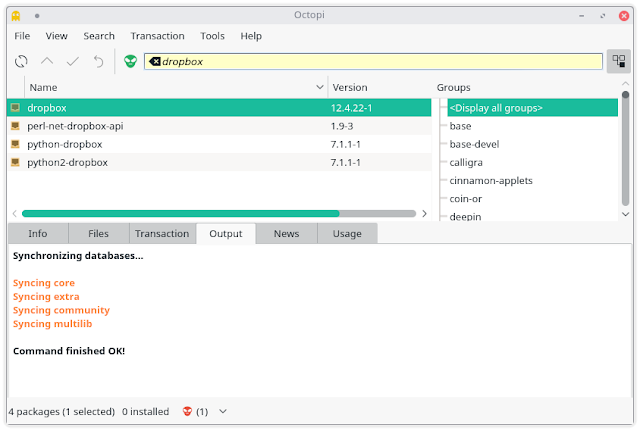Toggle the package groups panel button
Image resolution: width=640 pixels, height=431 pixels.
click(x=619, y=62)
